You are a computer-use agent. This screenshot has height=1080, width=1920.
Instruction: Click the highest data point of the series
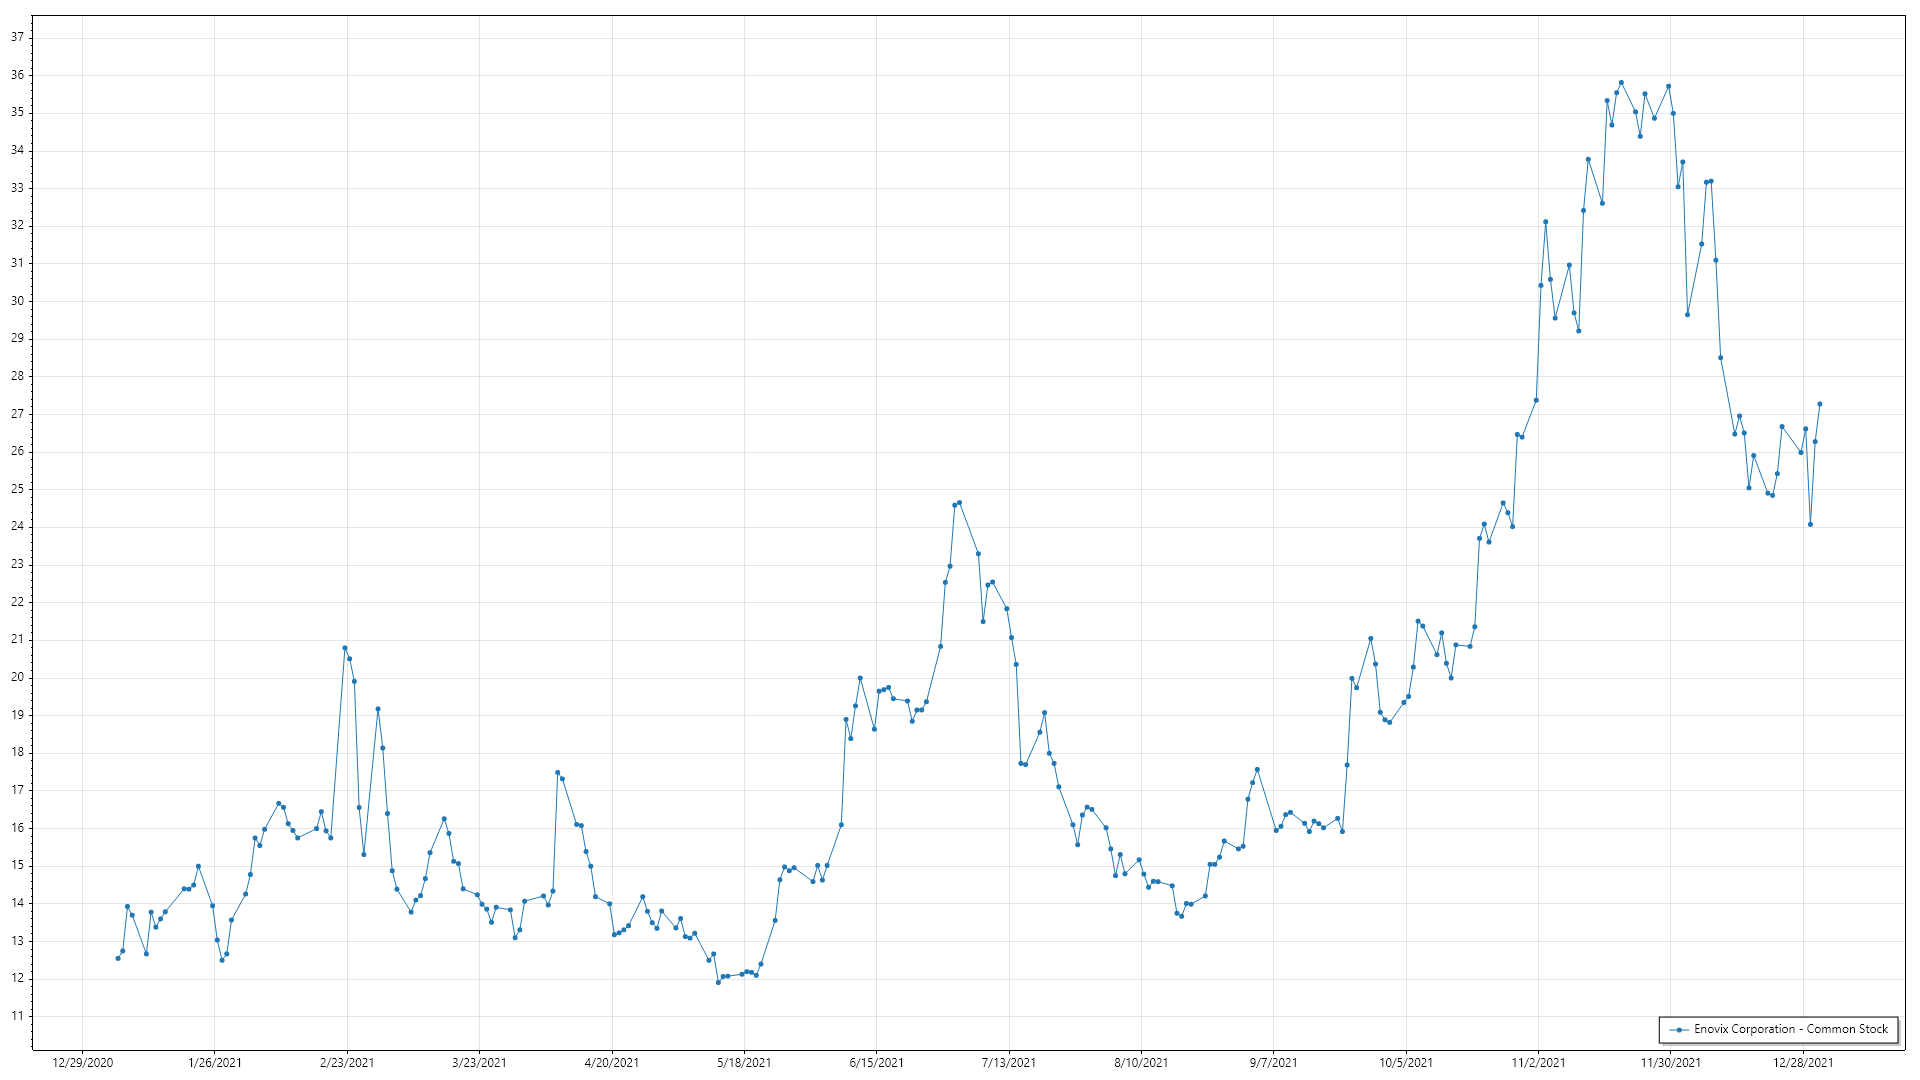click(x=1621, y=83)
